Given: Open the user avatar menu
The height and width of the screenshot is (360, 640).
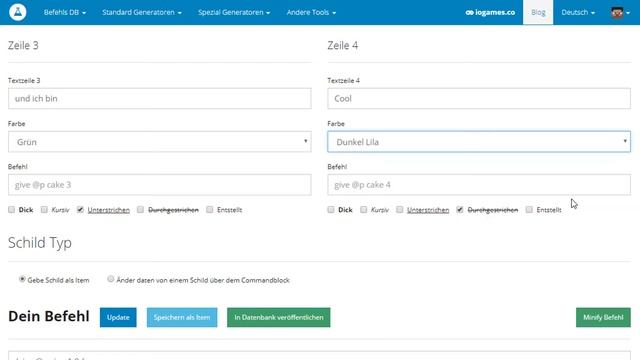Looking at the screenshot, I should [620, 13].
